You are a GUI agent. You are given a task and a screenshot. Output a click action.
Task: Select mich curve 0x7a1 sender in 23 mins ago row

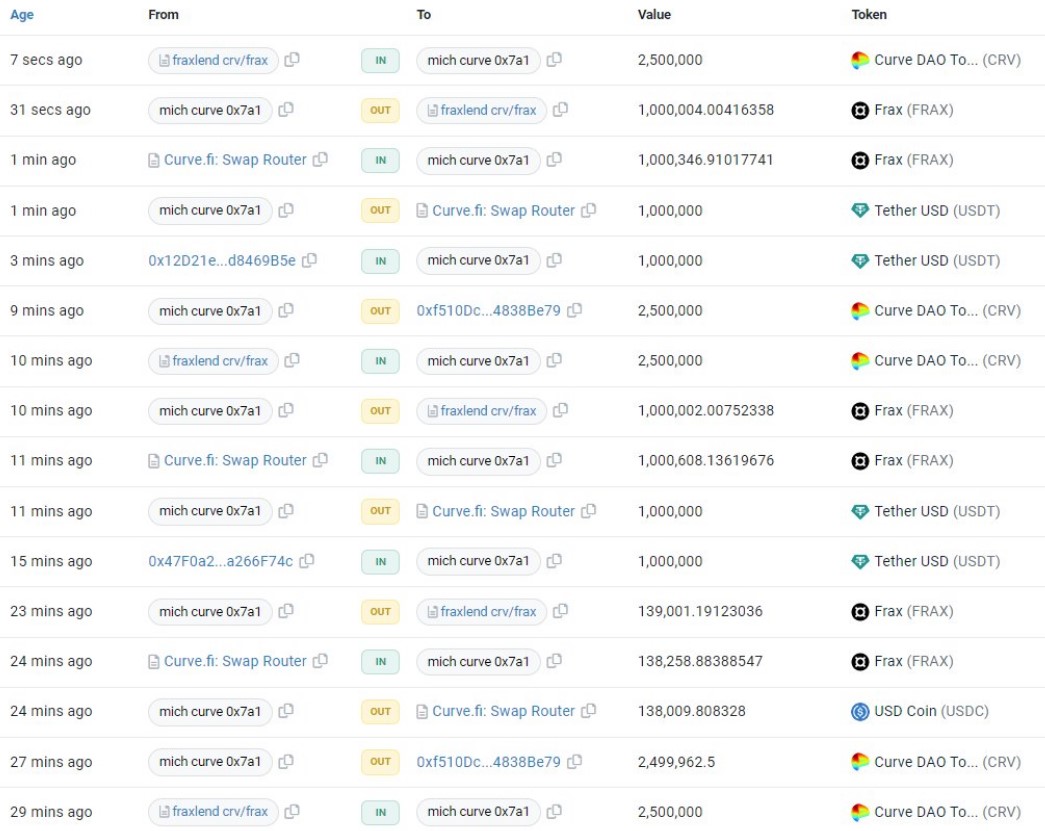210,611
